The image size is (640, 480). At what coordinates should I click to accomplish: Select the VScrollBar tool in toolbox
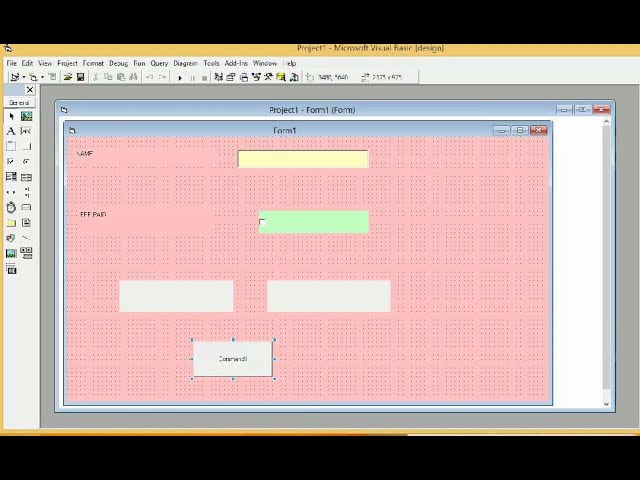click(26, 192)
